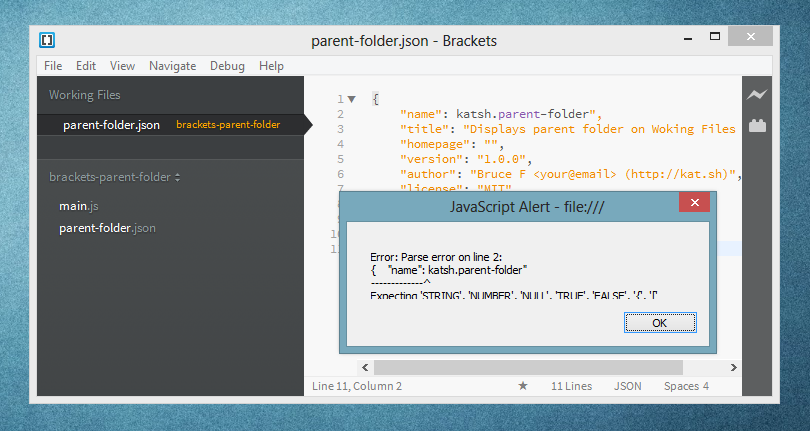This screenshot has width=810, height=431.
Task: Select parent-folder.json in Working Files
Action: click(170, 125)
